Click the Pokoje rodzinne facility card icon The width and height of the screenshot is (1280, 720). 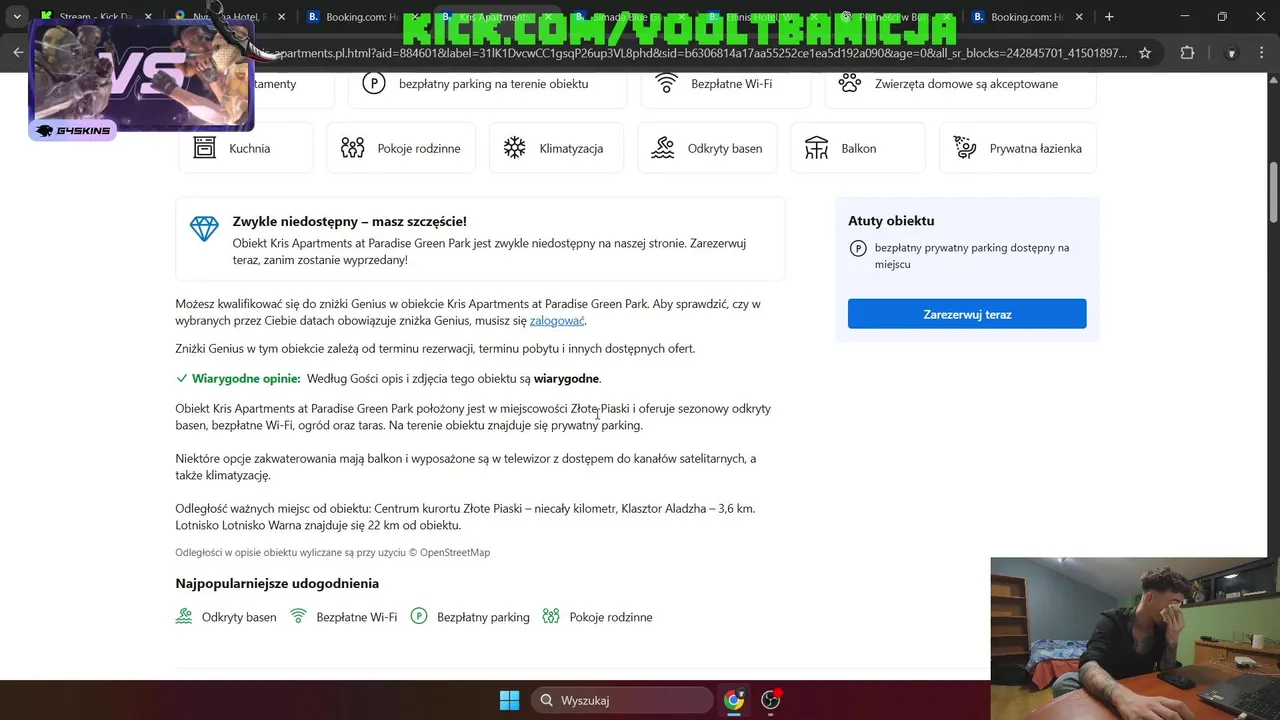pyautogui.click(x=352, y=148)
